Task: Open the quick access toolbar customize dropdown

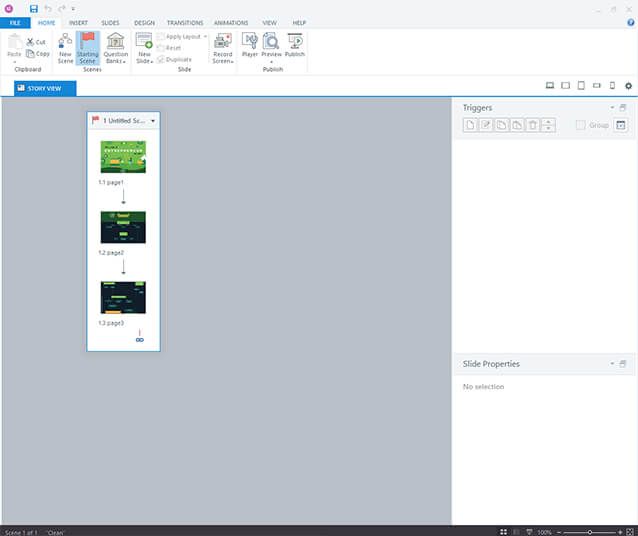Action: [x=73, y=9]
